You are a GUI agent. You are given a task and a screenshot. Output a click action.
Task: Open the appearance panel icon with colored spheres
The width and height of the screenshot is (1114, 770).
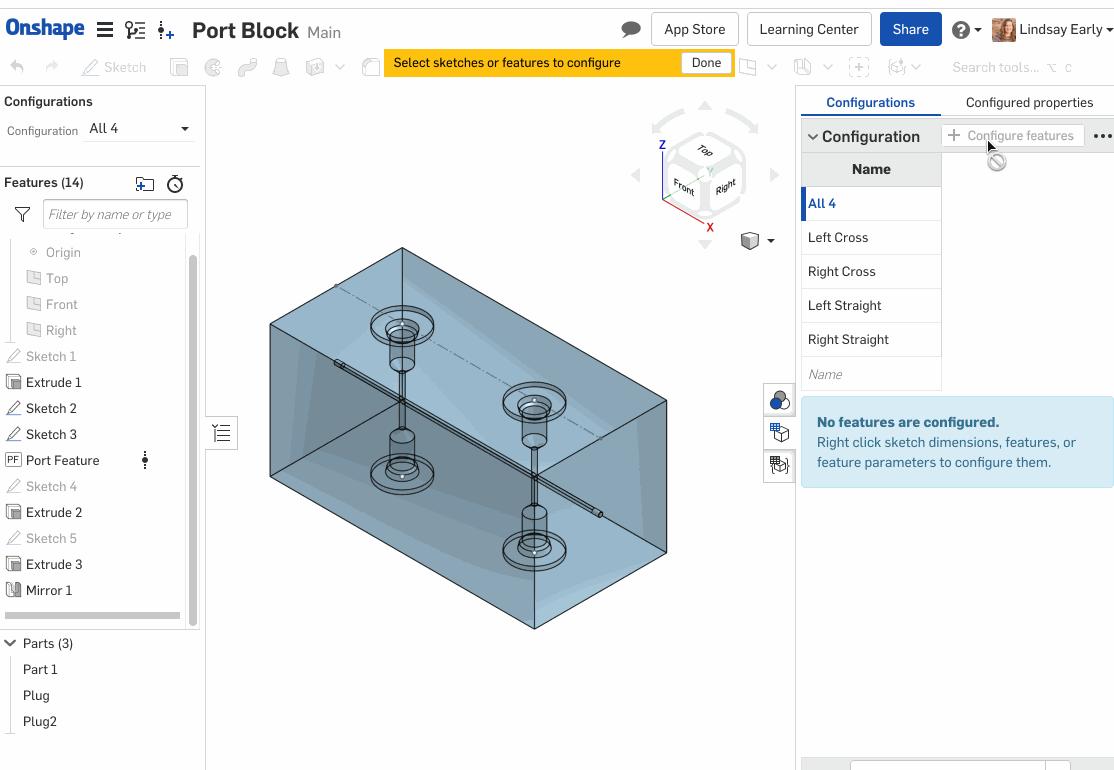click(x=779, y=401)
